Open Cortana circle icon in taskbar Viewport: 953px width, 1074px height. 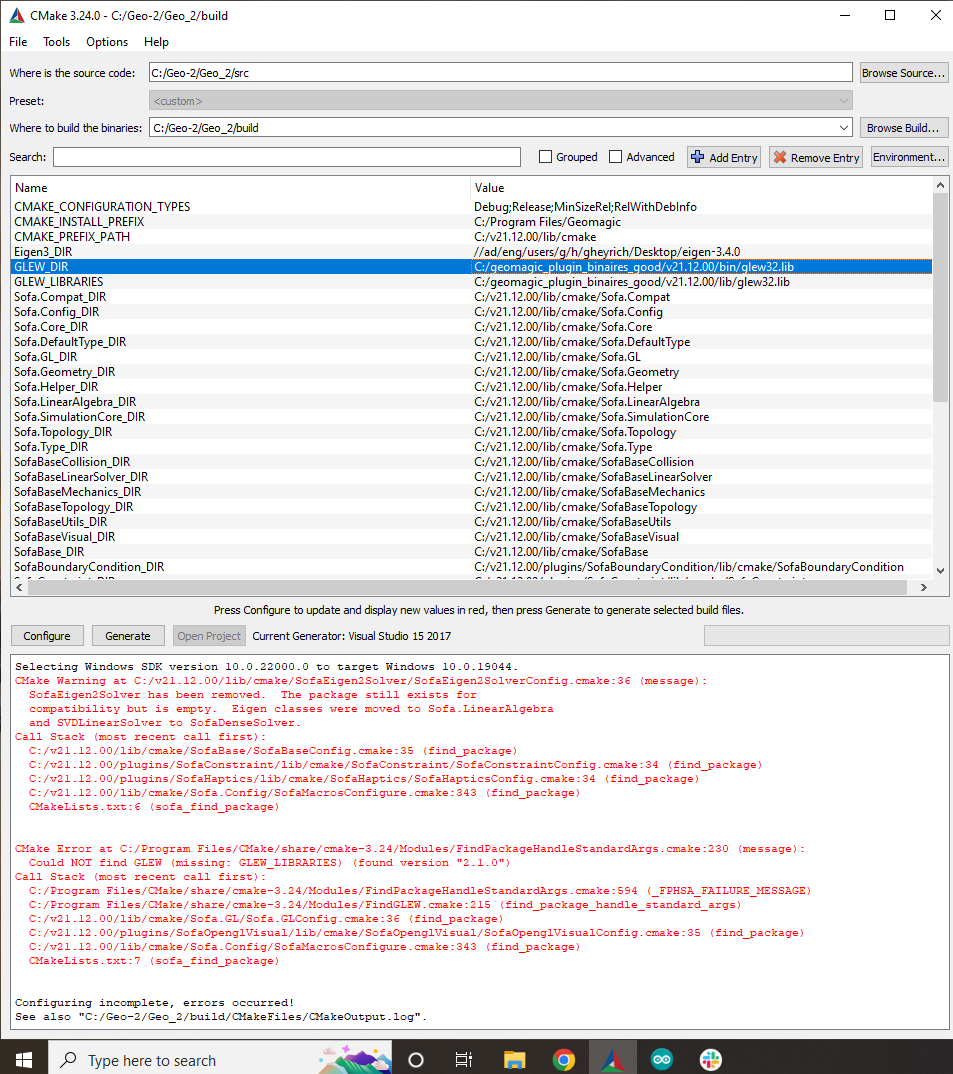pyautogui.click(x=416, y=1060)
